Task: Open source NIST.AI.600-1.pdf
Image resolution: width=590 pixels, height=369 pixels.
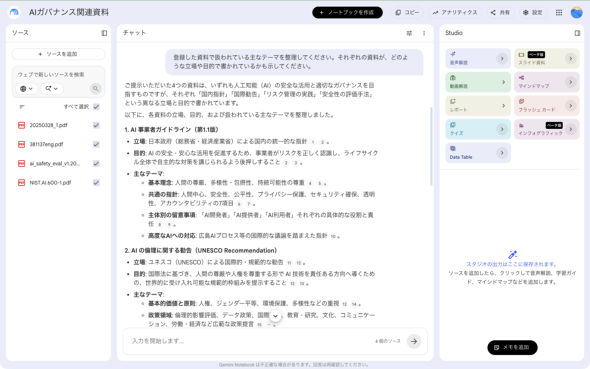Action: coord(50,183)
